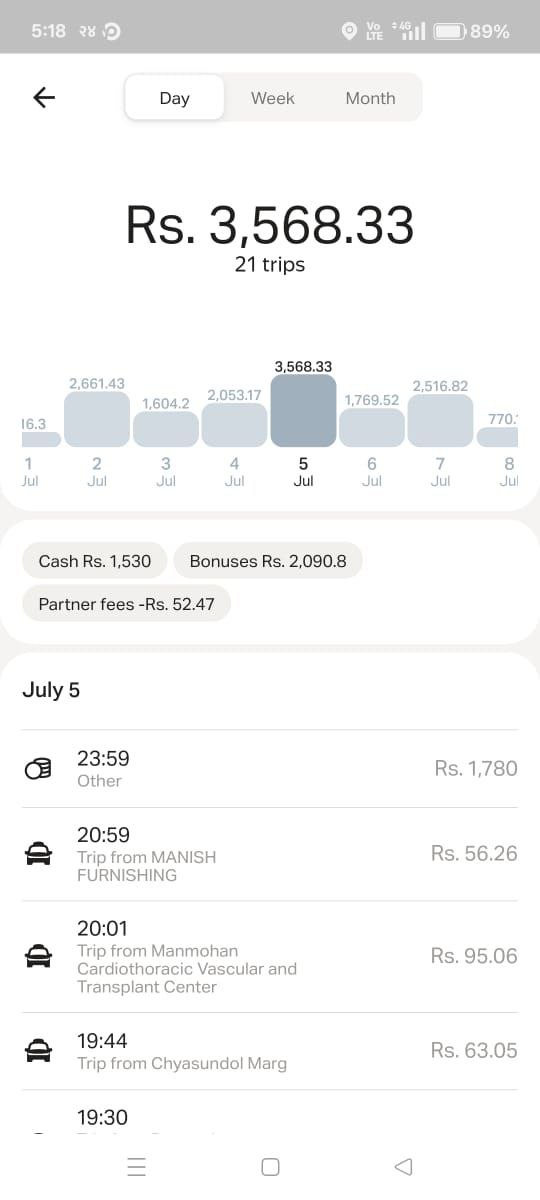The height and width of the screenshot is (1200, 540).
Task: Switch to the Month tab
Action: [370, 98]
